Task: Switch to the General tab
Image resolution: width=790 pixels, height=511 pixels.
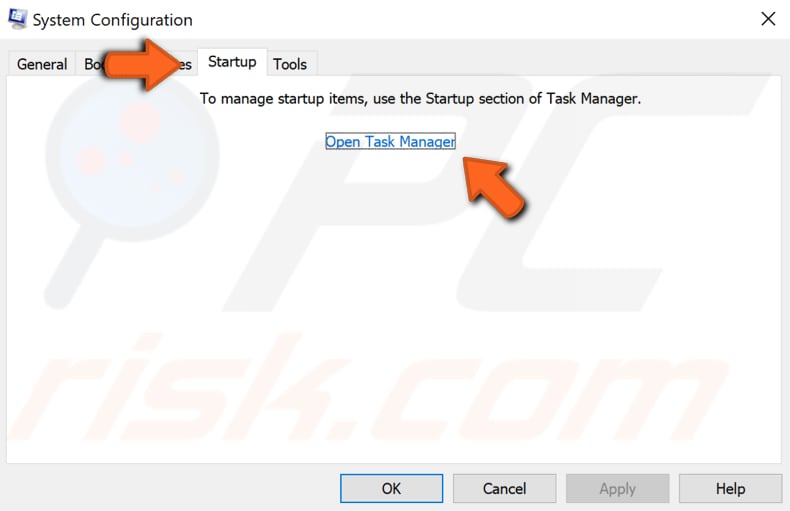Action: pos(42,64)
